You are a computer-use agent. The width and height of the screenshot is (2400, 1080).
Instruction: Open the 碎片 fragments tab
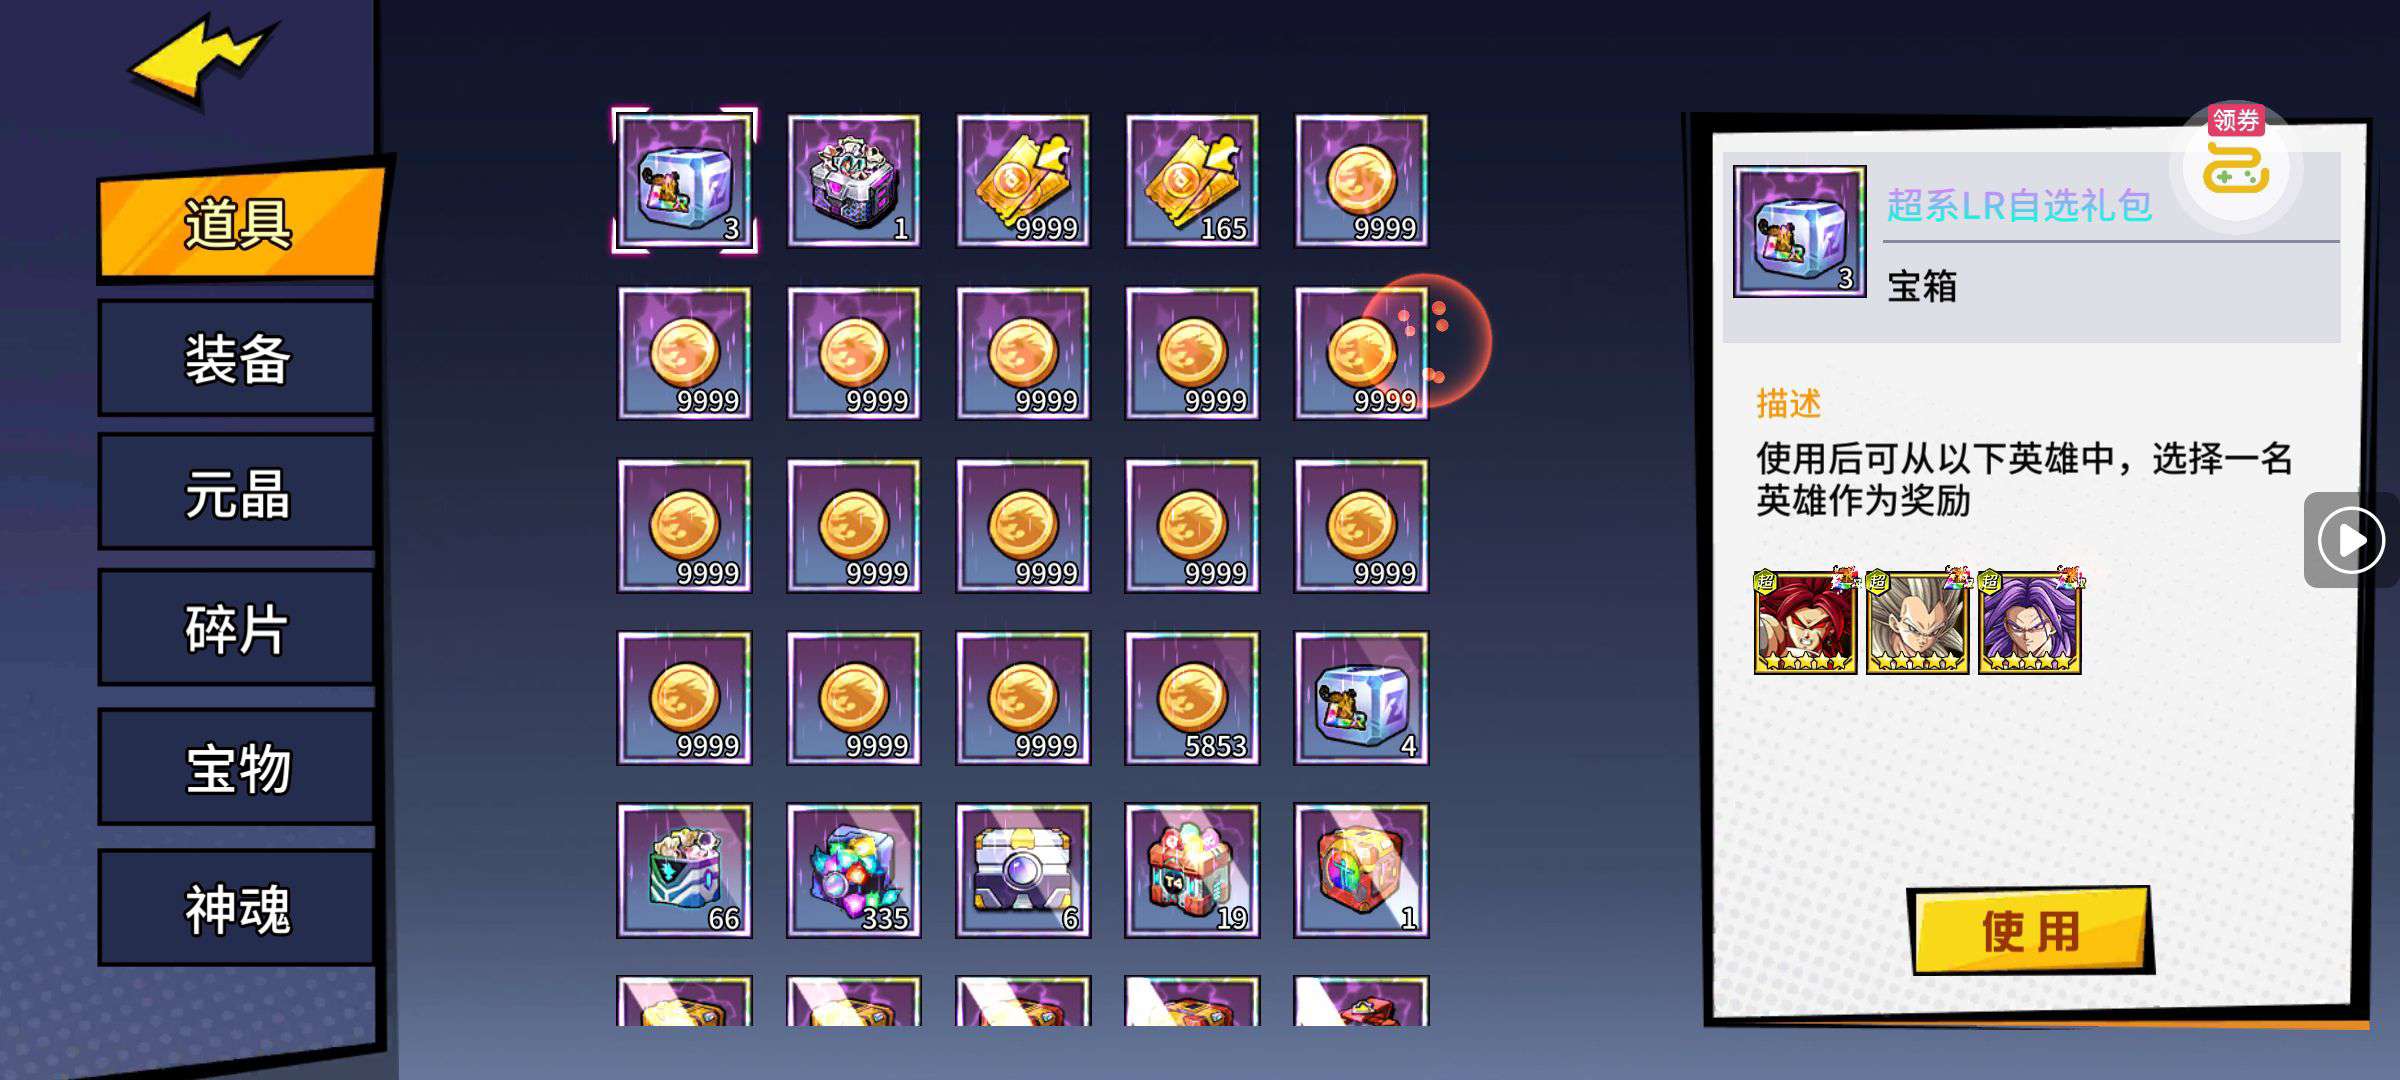tap(237, 628)
